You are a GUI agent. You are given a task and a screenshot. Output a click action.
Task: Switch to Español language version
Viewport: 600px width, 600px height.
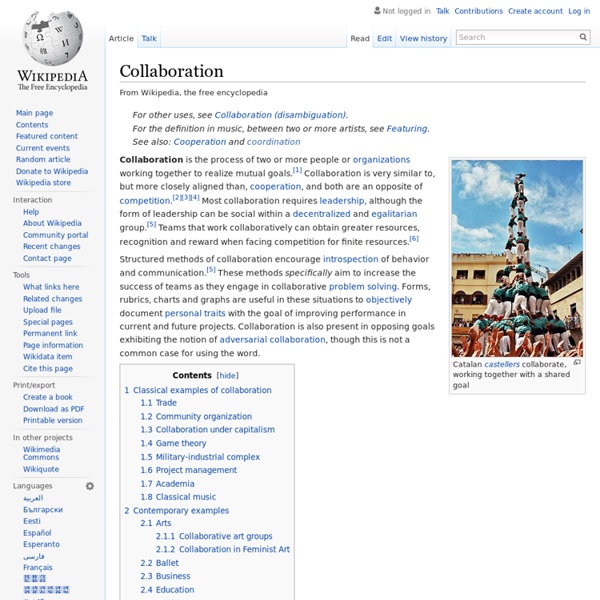pyautogui.click(x=37, y=533)
